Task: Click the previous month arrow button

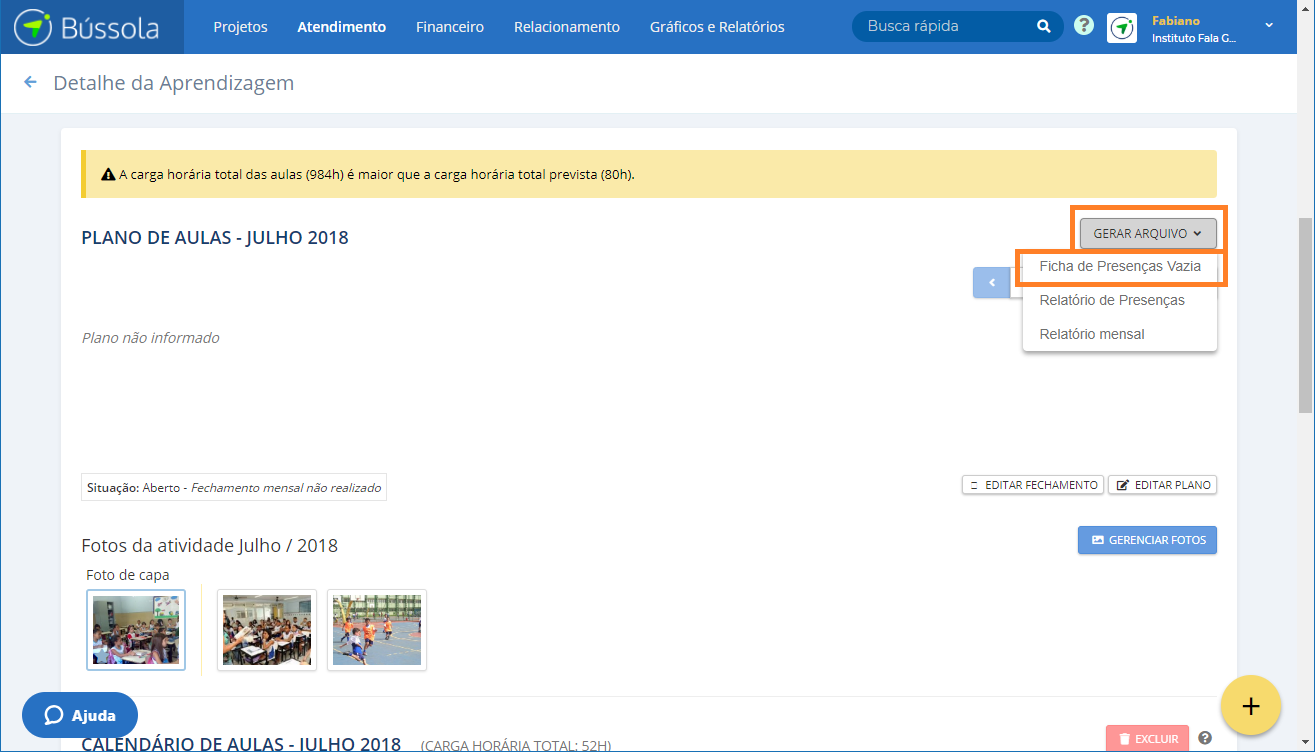Action: pyautogui.click(x=992, y=283)
